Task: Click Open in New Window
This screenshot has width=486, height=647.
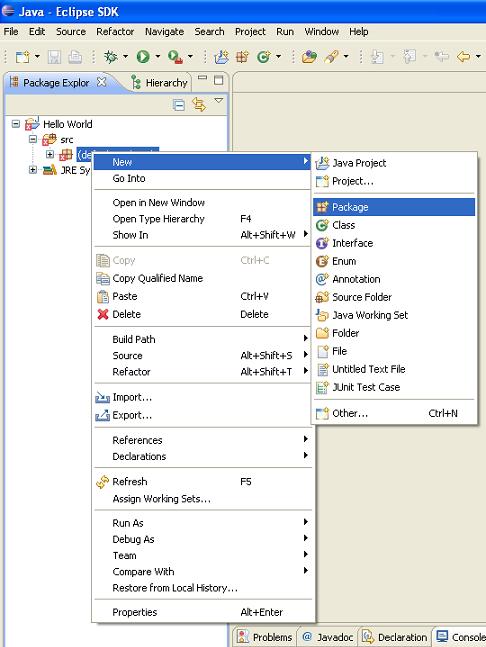Action: point(202,203)
